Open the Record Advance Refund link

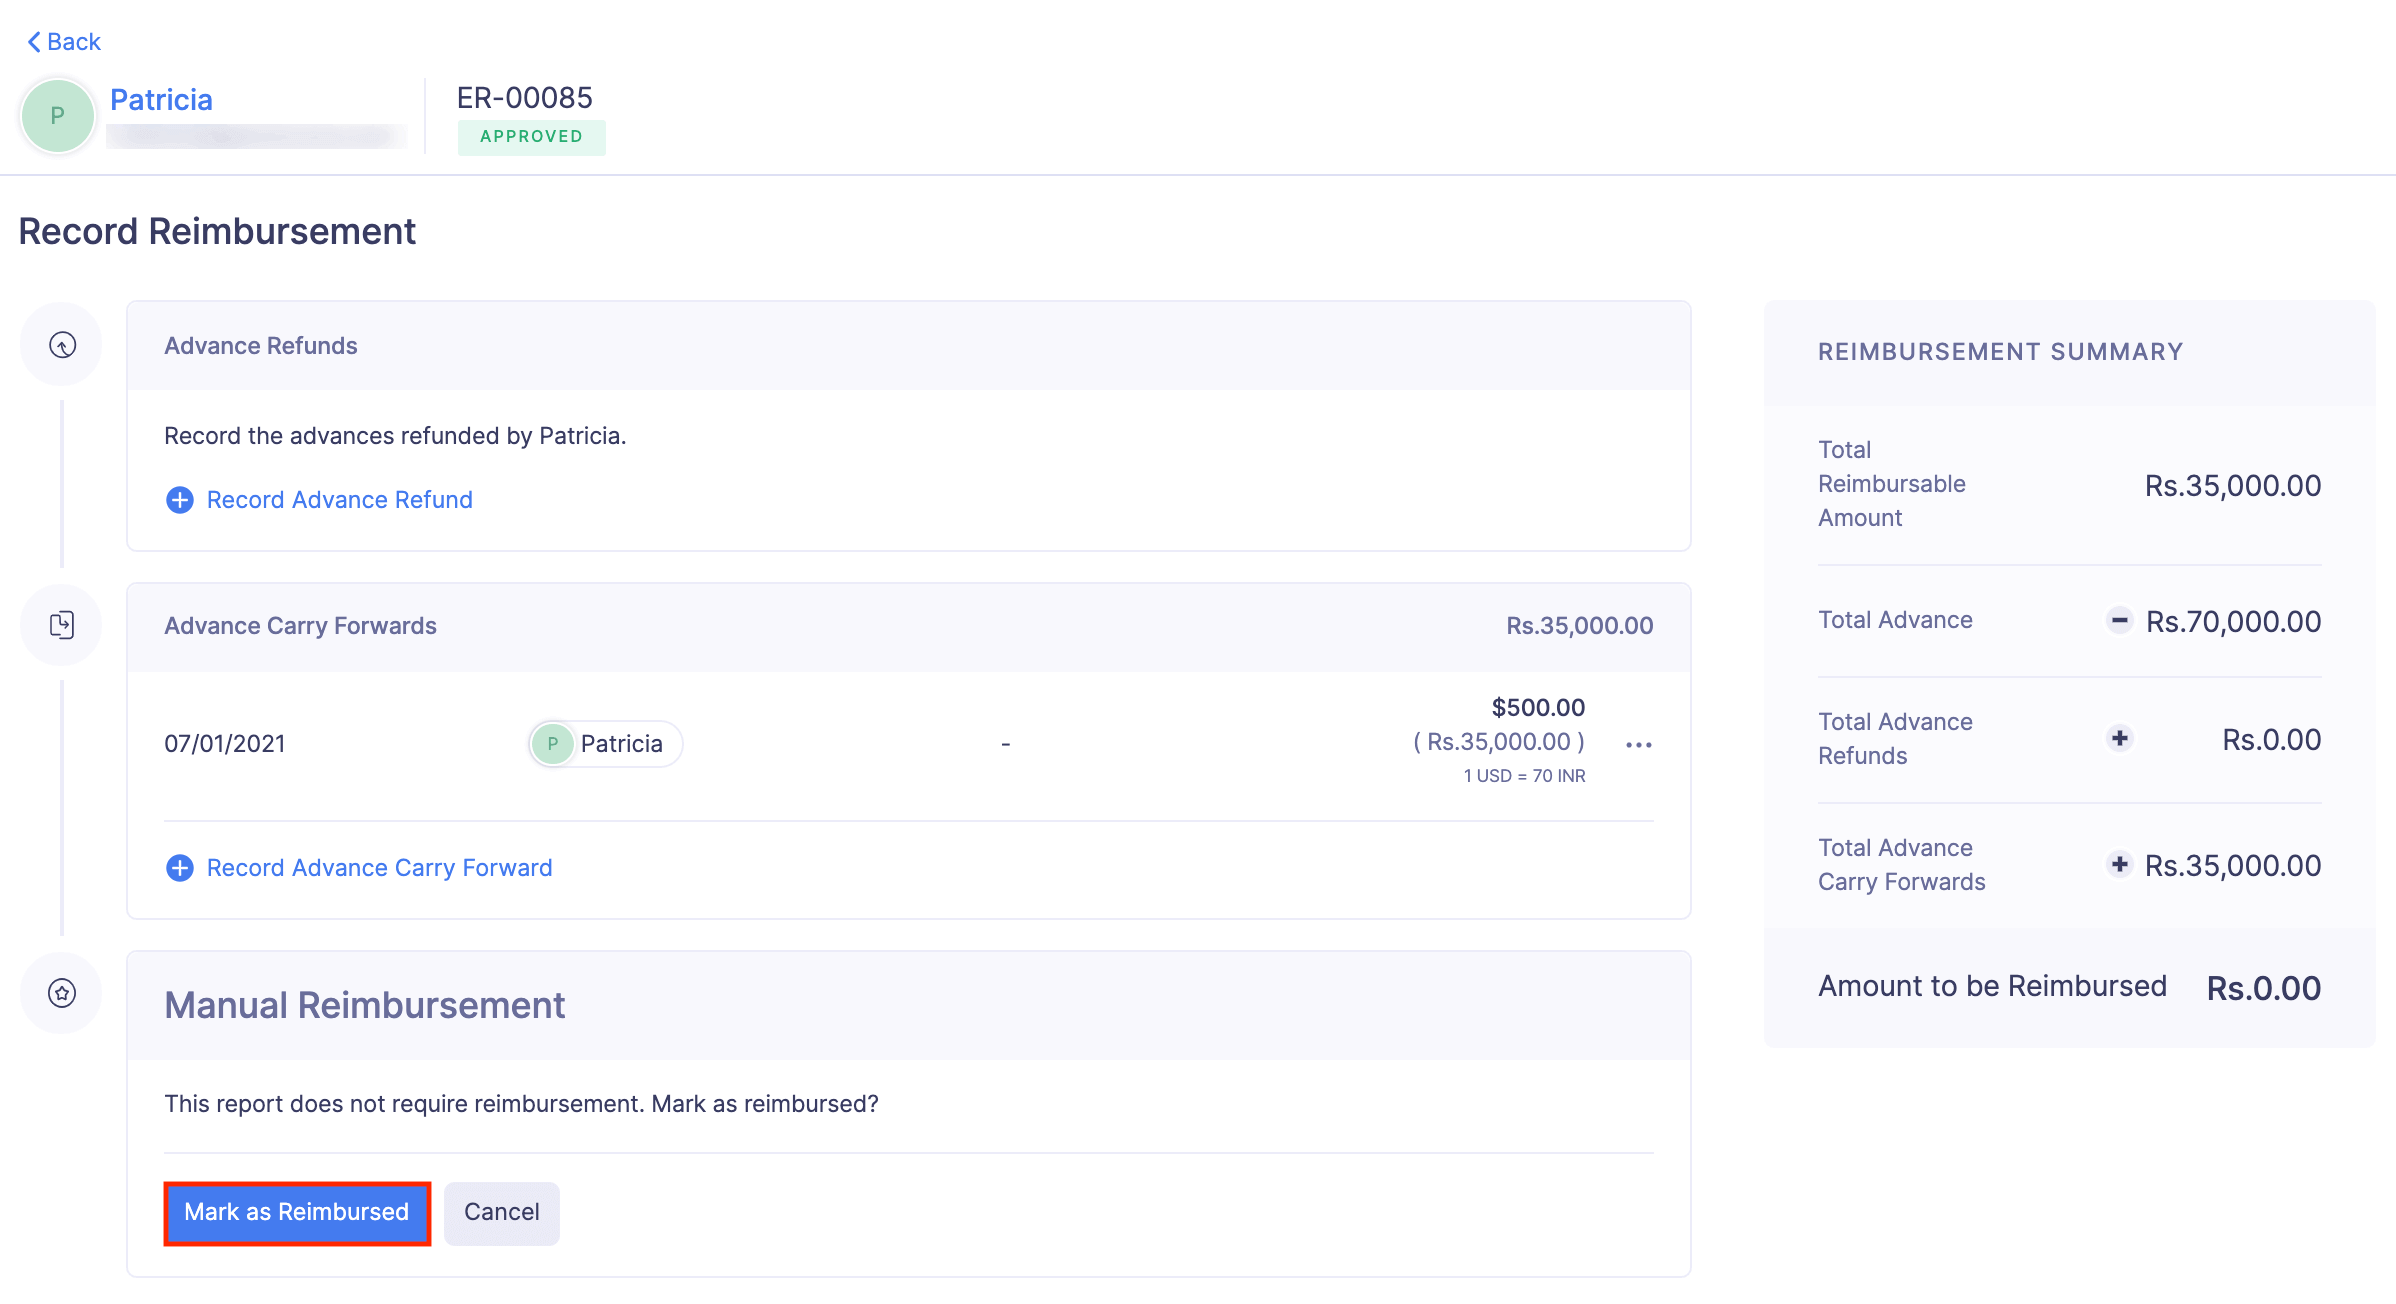339,499
